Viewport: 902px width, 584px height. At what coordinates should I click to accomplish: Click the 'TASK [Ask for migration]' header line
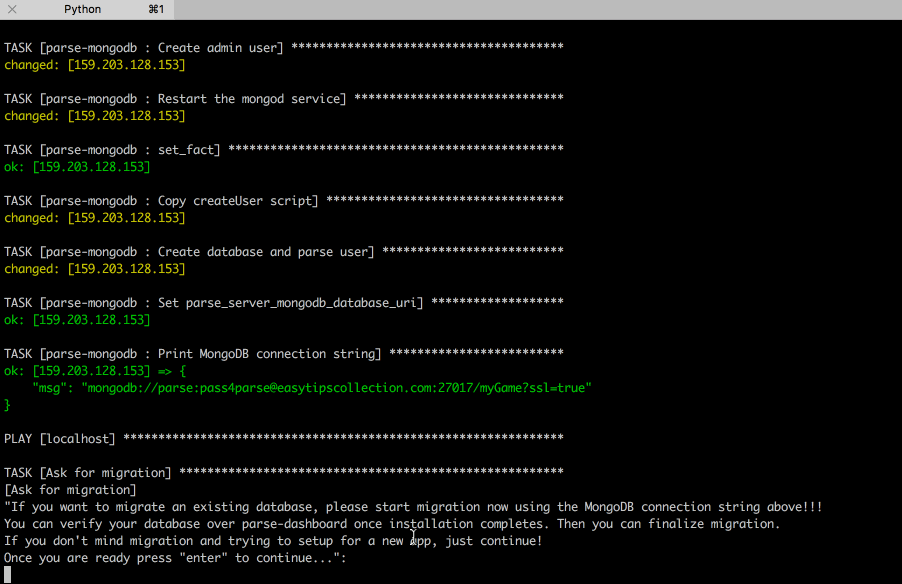pos(88,472)
